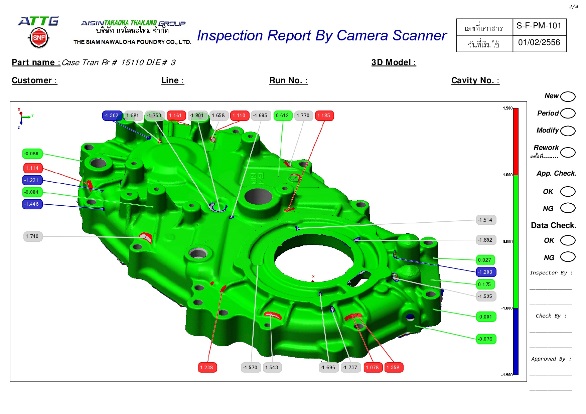586x414 pixels.
Task: Click the Customer field label
Action: coord(34,80)
